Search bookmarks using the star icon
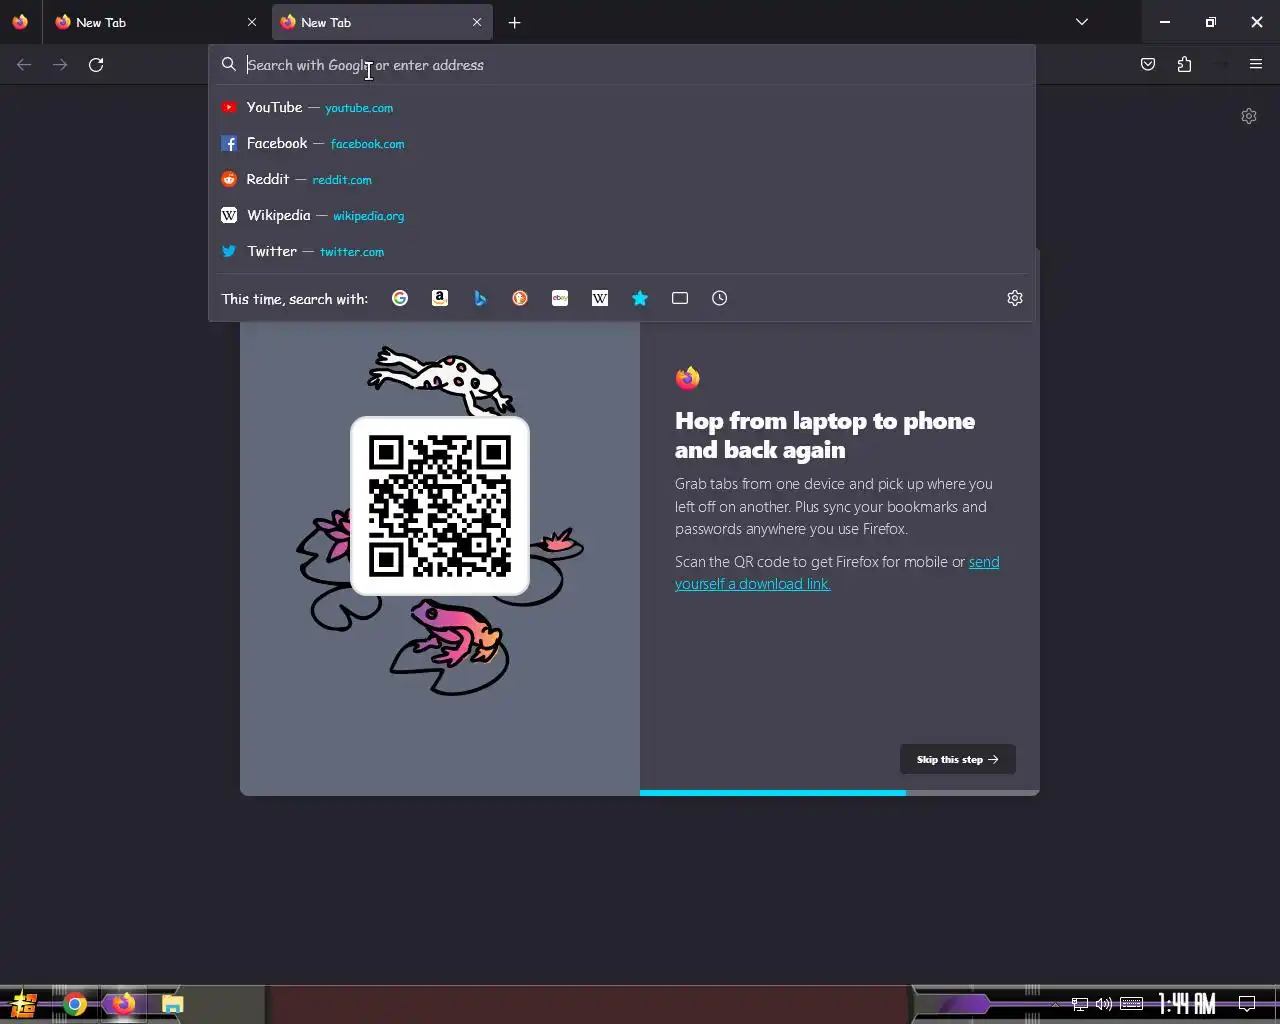1280x1024 pixels. tap(640, 298)
